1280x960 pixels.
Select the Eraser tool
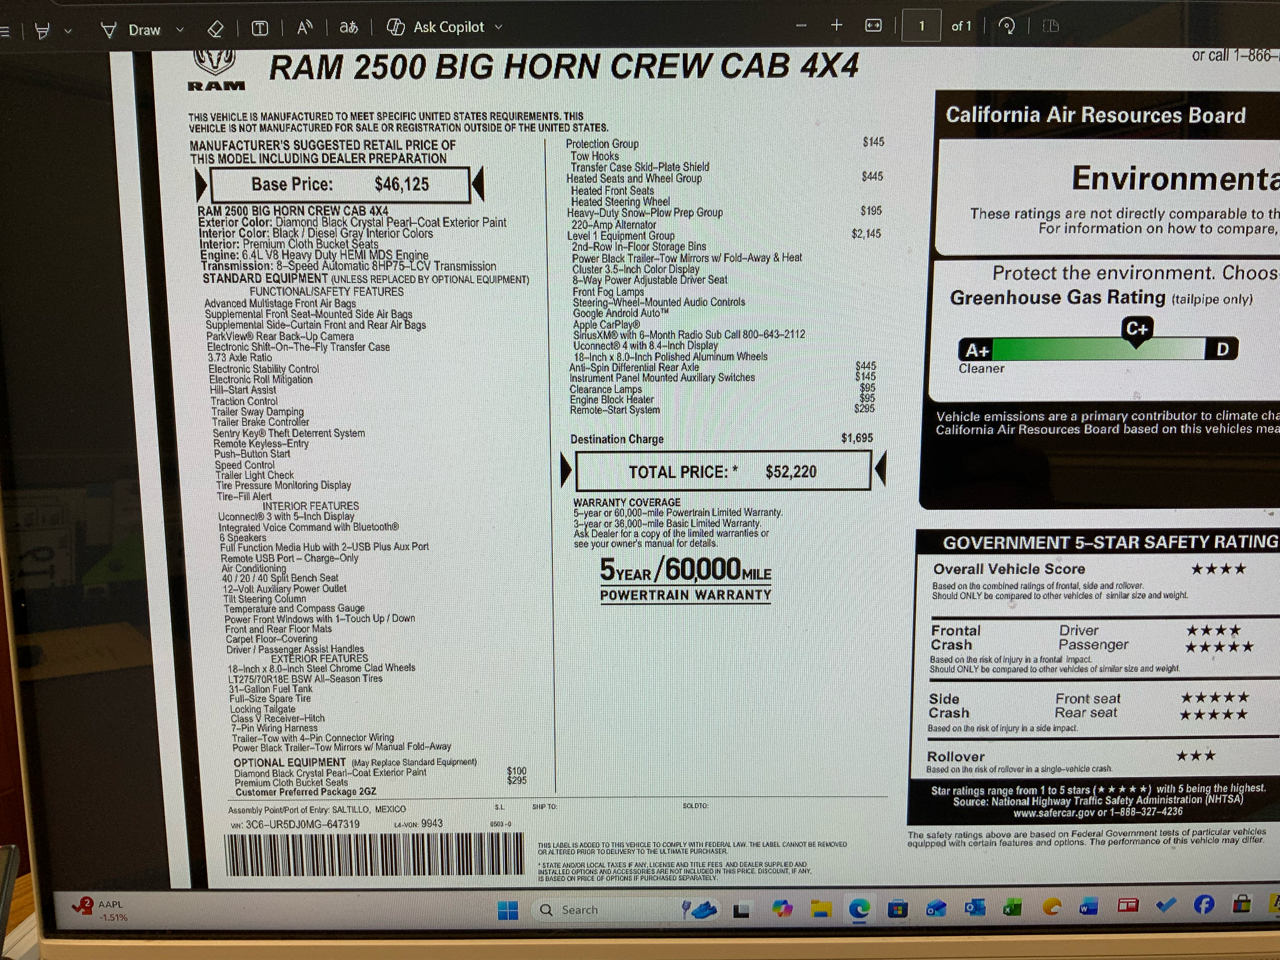coord(215,27)
